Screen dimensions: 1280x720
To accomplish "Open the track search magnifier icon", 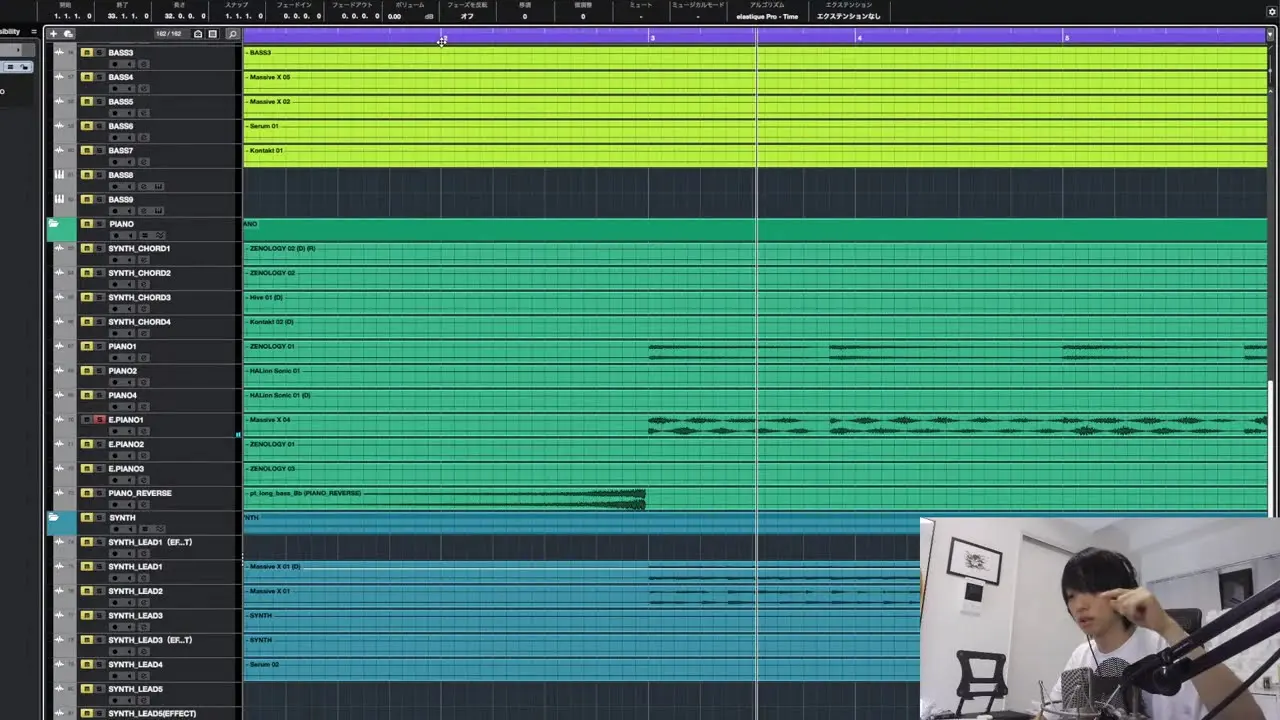I will click(x=233, y=34).
